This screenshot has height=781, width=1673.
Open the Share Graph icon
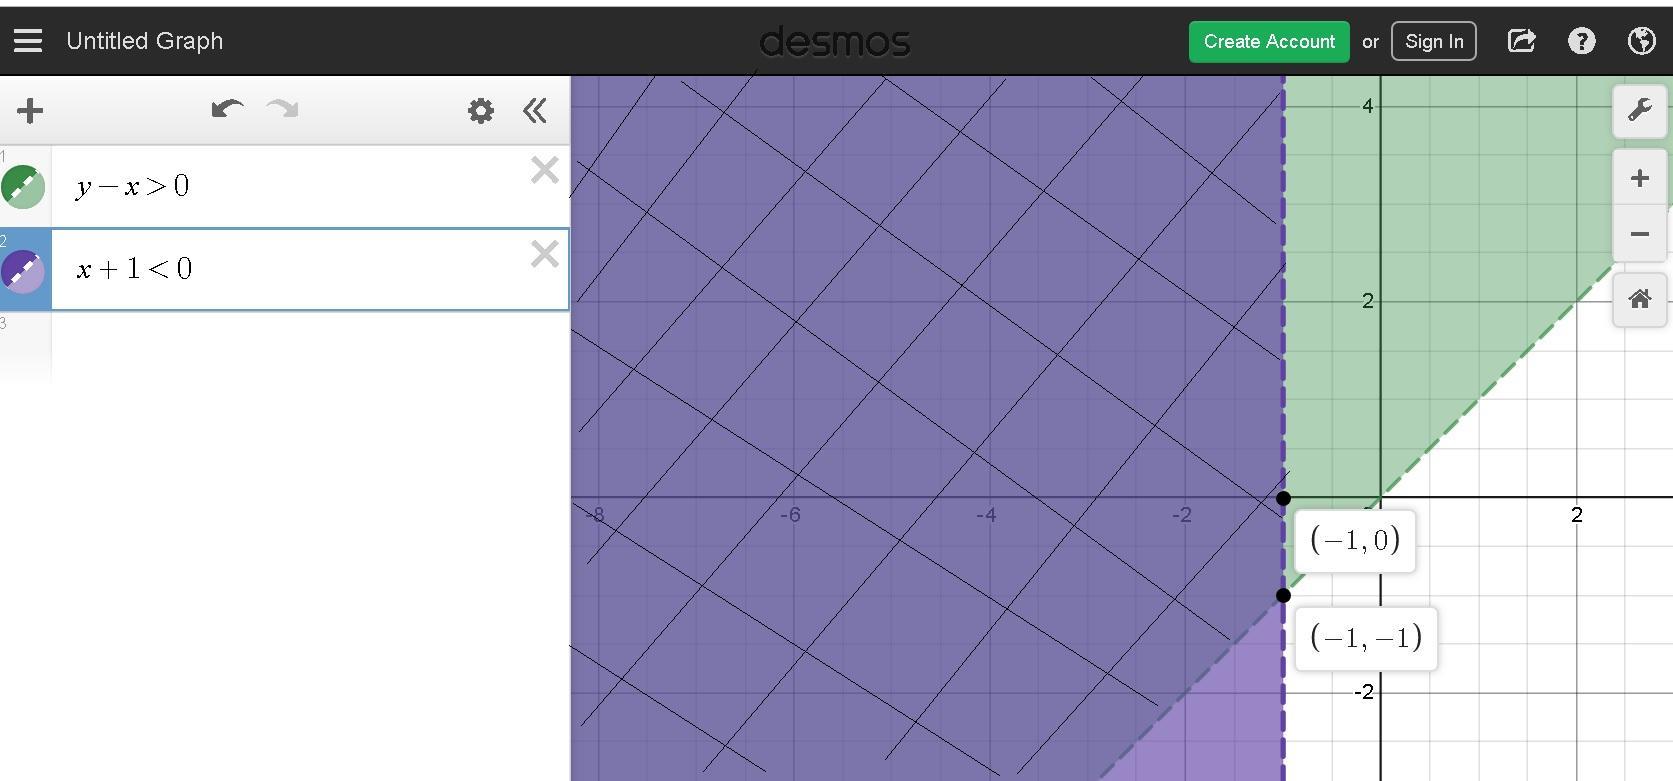[1521, 41]
